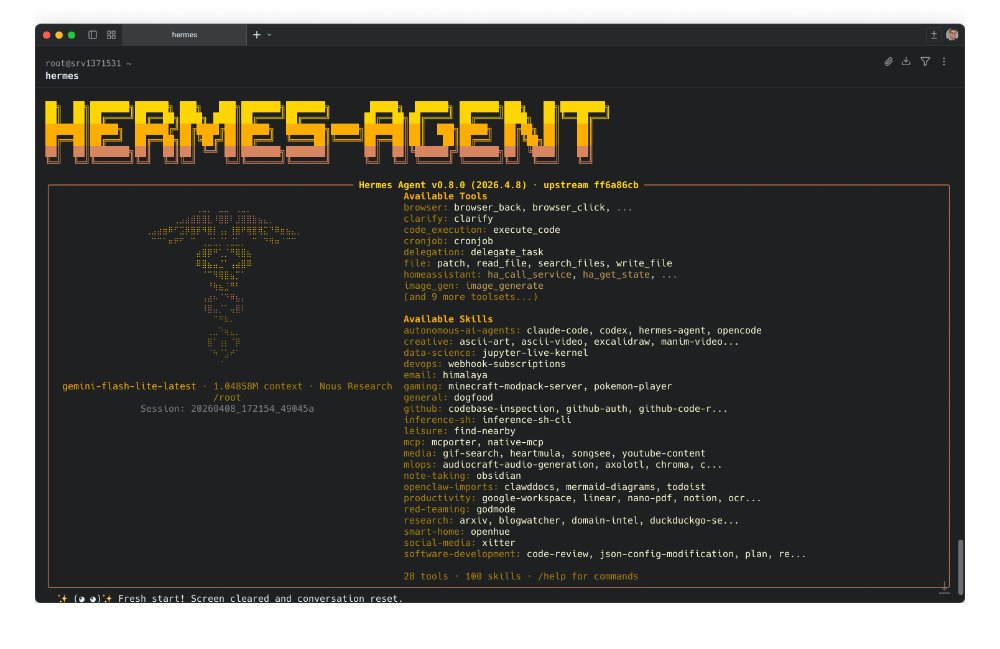Click the 'Nous Research' text
The height and width of the screenshot is (649, 1000).
pyautogui.click(x=355, y=386)
